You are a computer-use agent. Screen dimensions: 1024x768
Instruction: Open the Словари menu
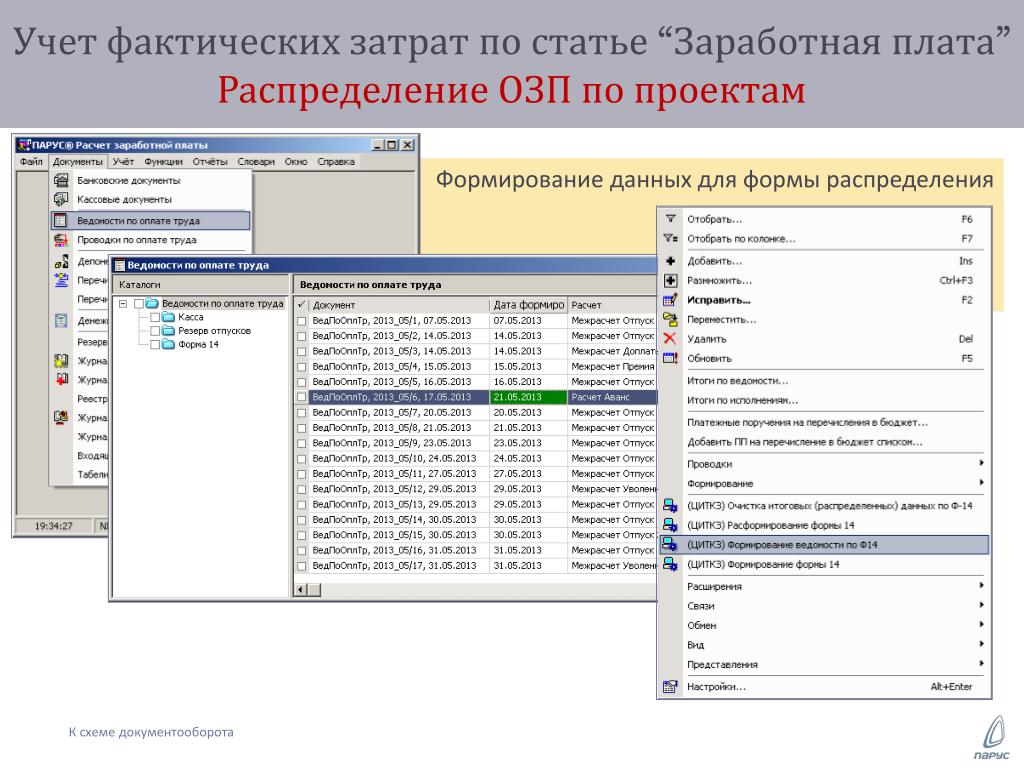pos(256,161)
